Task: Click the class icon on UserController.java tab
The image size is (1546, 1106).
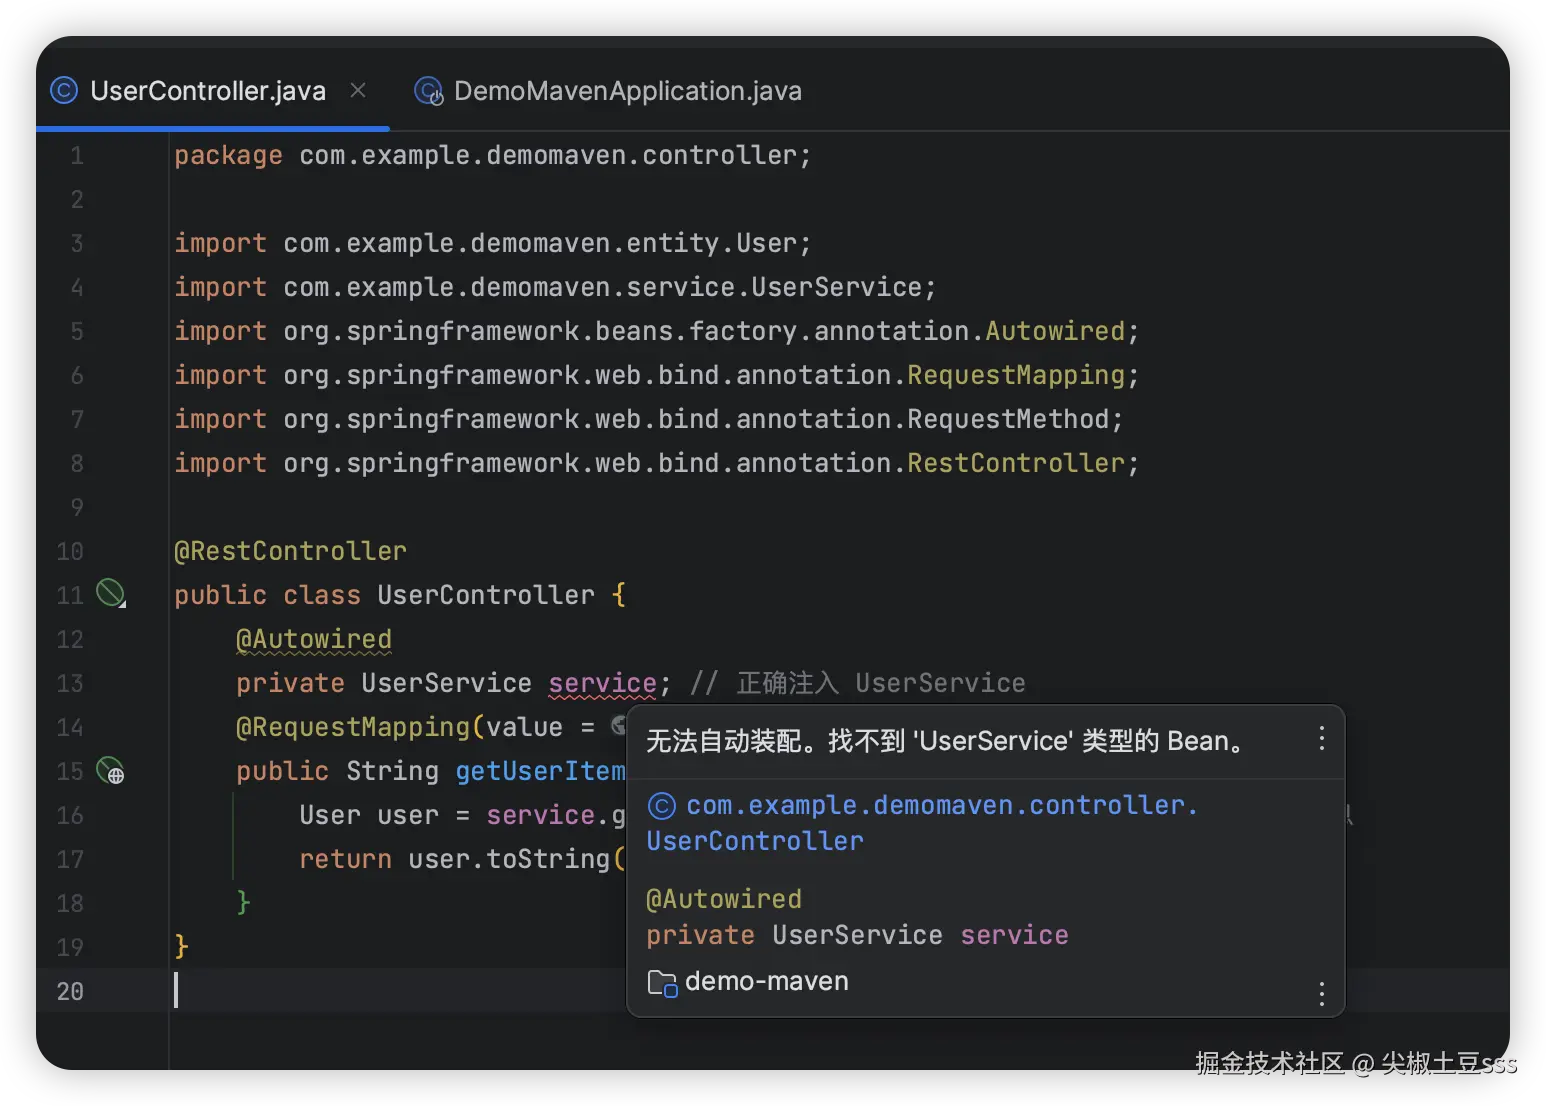Action: pos(64,91)
